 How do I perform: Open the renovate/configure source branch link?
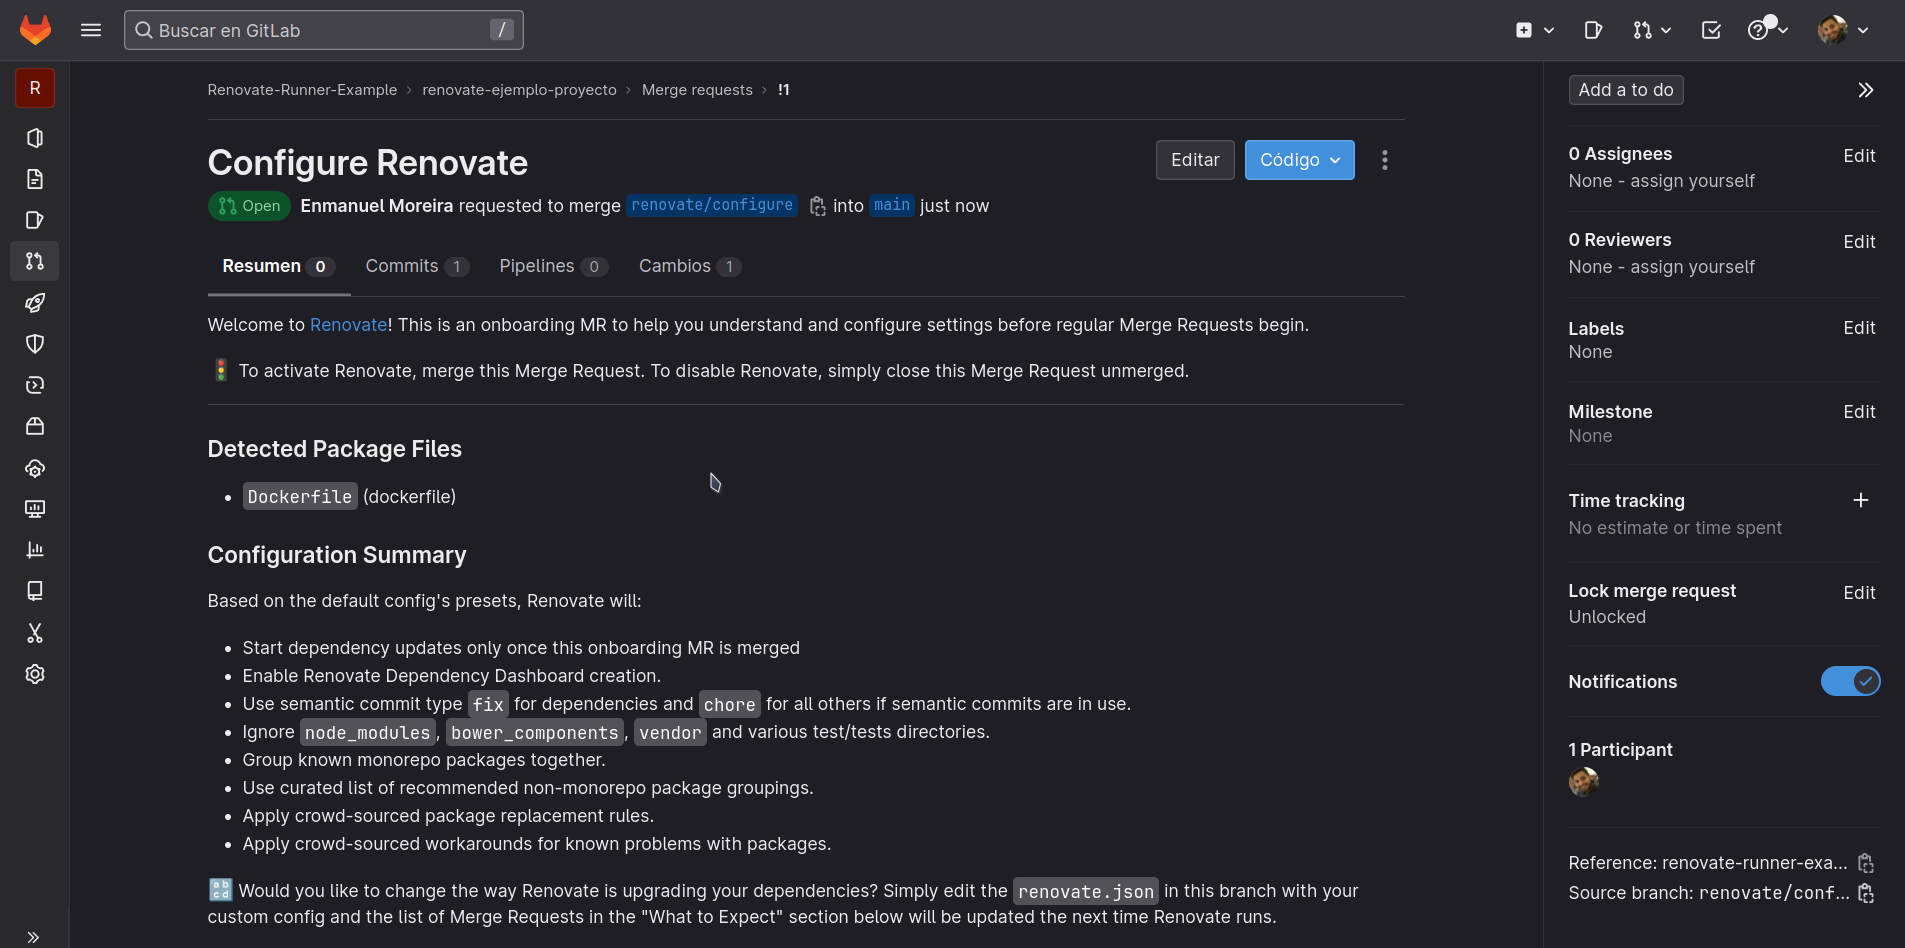pos(712,205)
